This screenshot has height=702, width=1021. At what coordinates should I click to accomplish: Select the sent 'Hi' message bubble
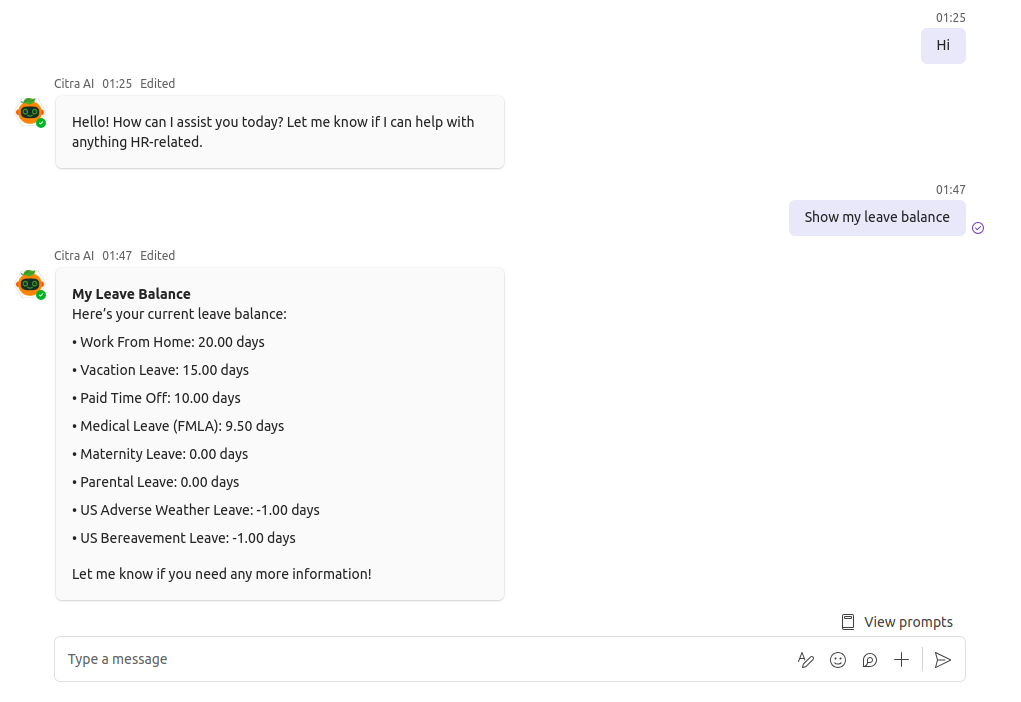pos(942,46)
